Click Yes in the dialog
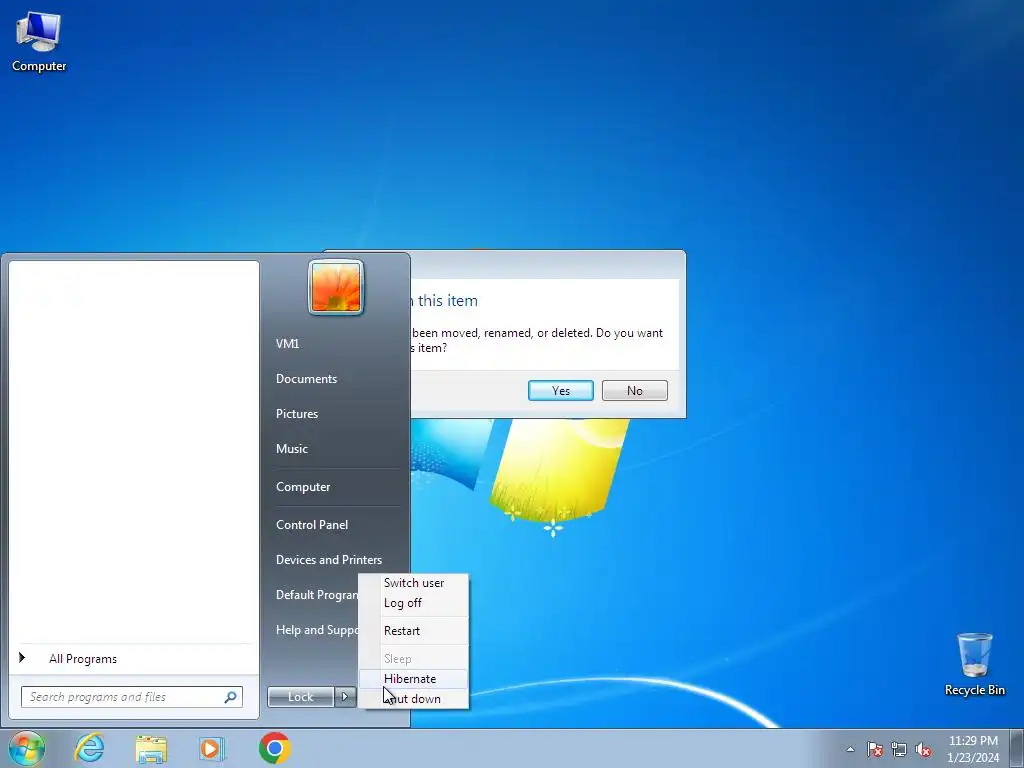The height and width of the screenshot is (768, 1024). pyautogui.click(x=560, y=391)
